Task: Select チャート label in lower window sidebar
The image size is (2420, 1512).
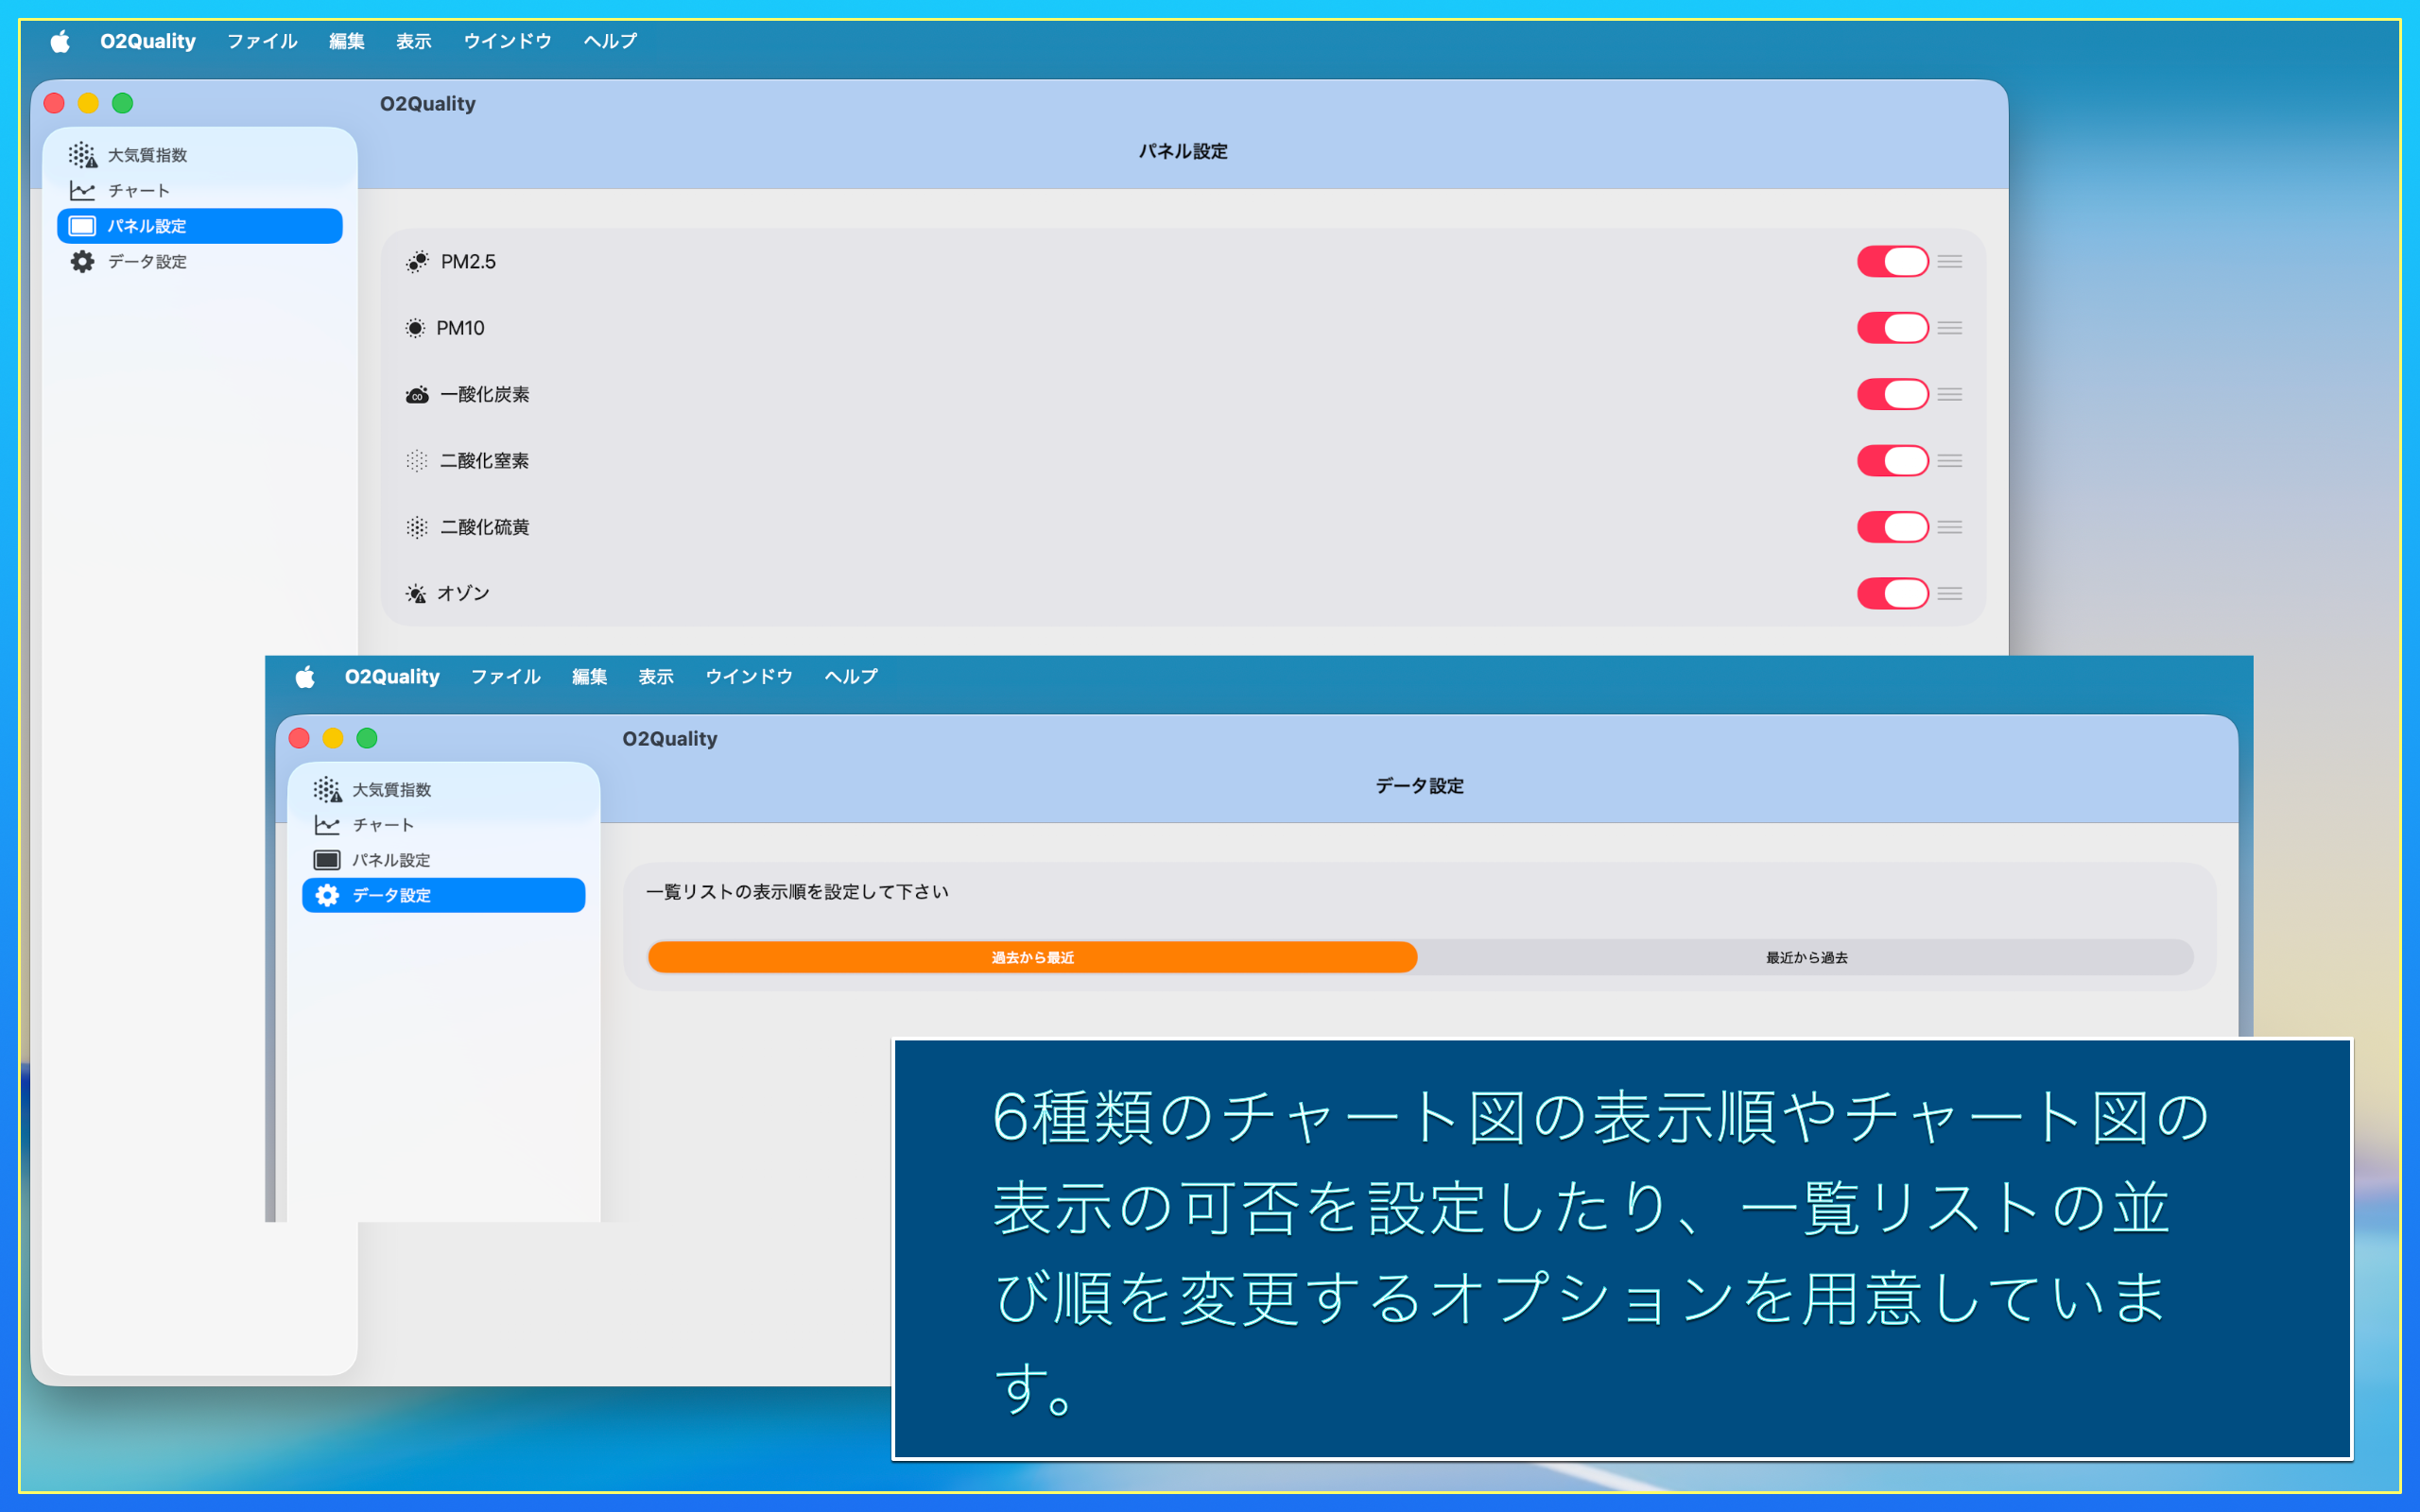Action: pyautogui.click(x=383, y=825)
